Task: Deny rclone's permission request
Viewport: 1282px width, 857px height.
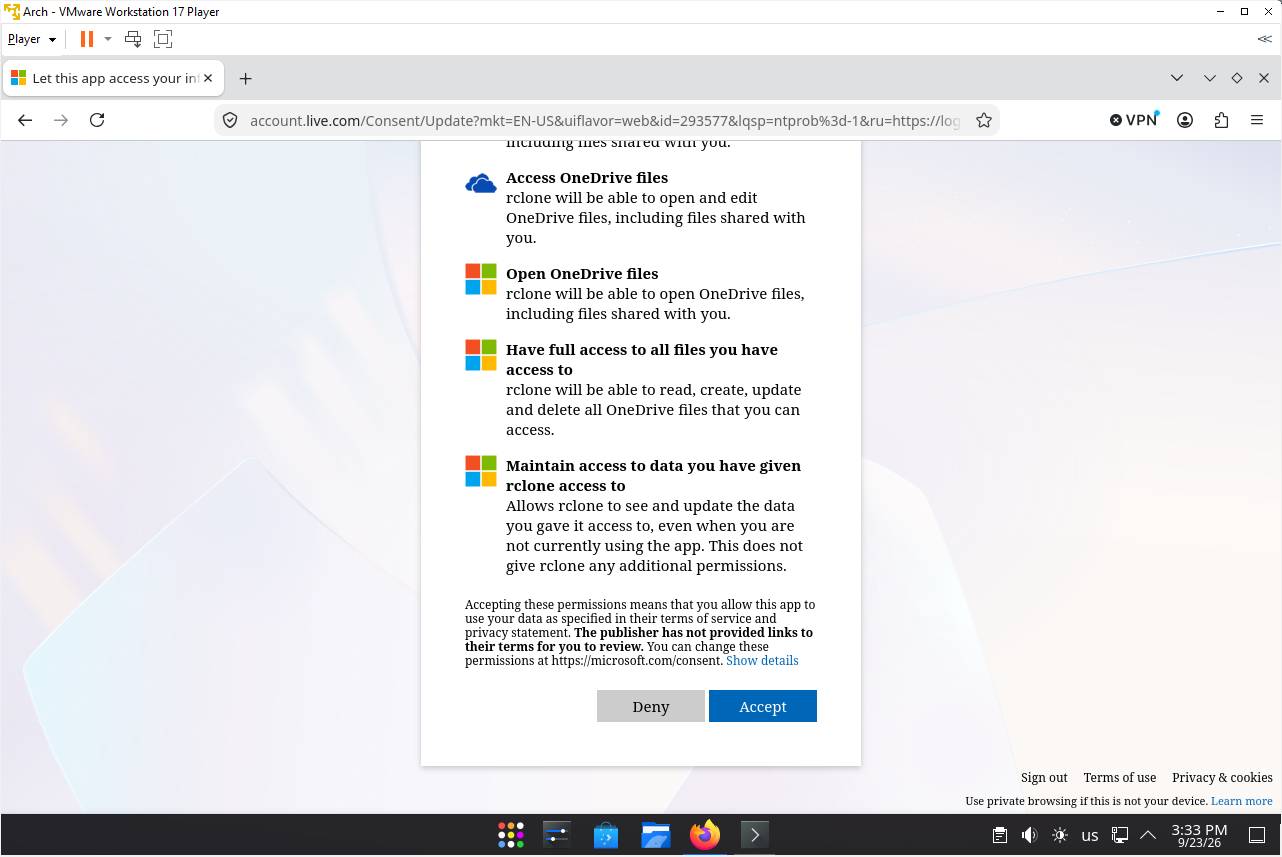Action: (651, 706)
